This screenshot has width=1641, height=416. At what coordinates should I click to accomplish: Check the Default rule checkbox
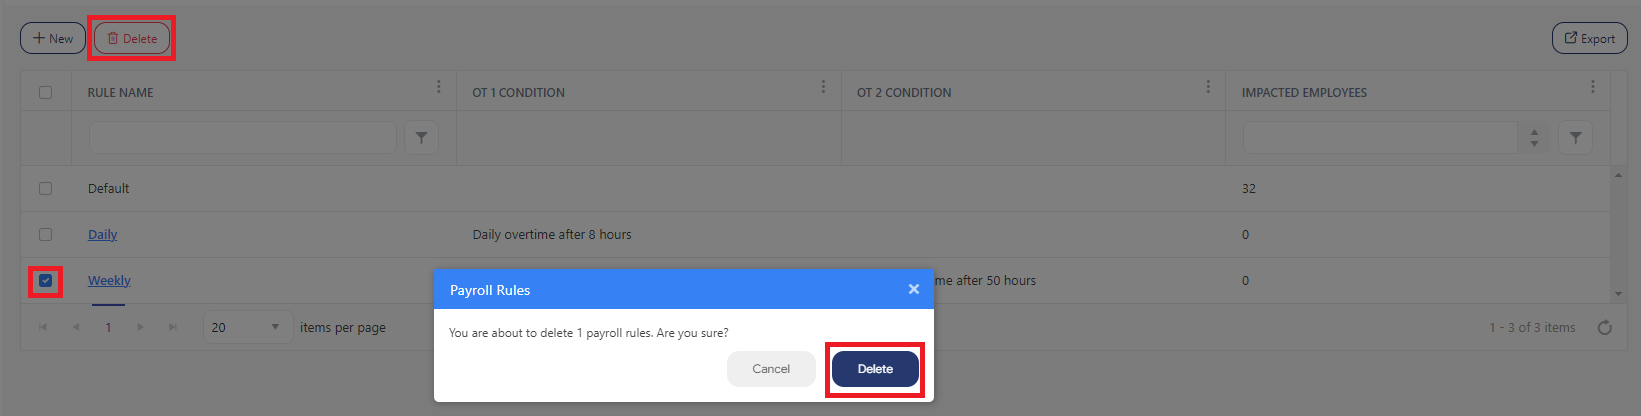(x=45, y=188)
